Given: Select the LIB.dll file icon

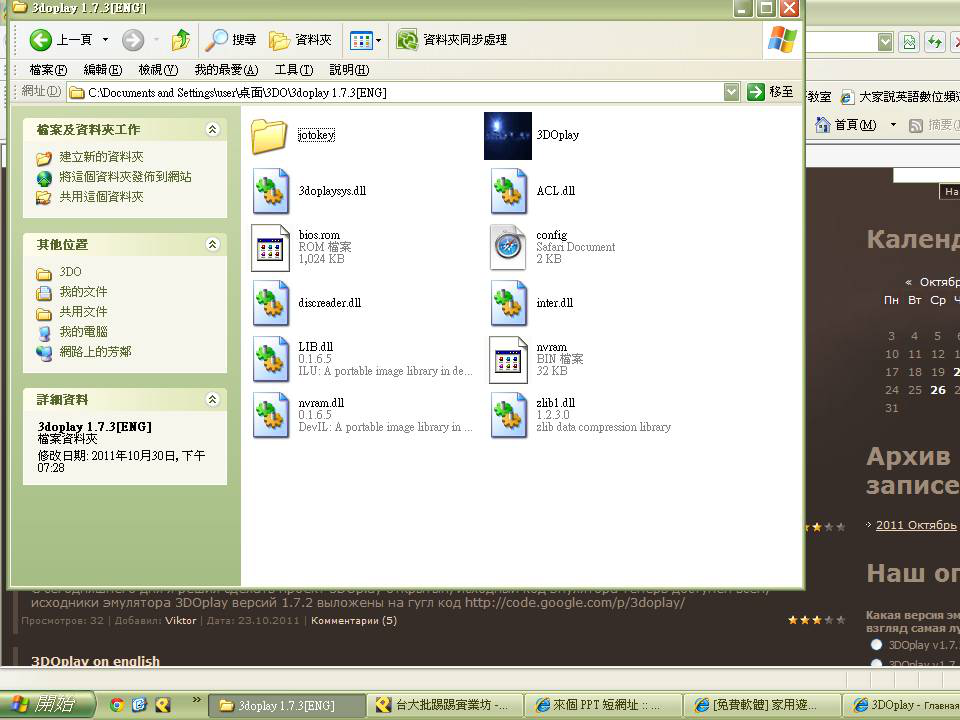Looking at the screenshot, I should pyautogui.click(x=271, y=359).
